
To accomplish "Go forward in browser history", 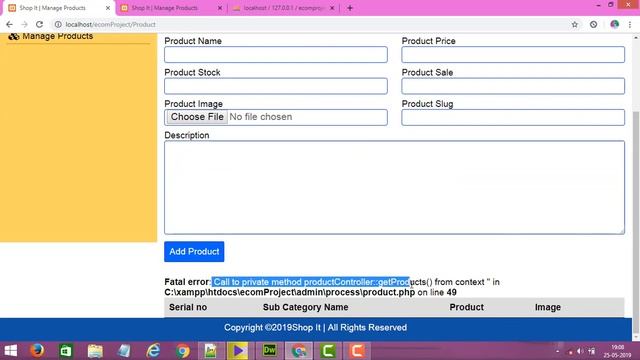I will click(x=24, y=24).
